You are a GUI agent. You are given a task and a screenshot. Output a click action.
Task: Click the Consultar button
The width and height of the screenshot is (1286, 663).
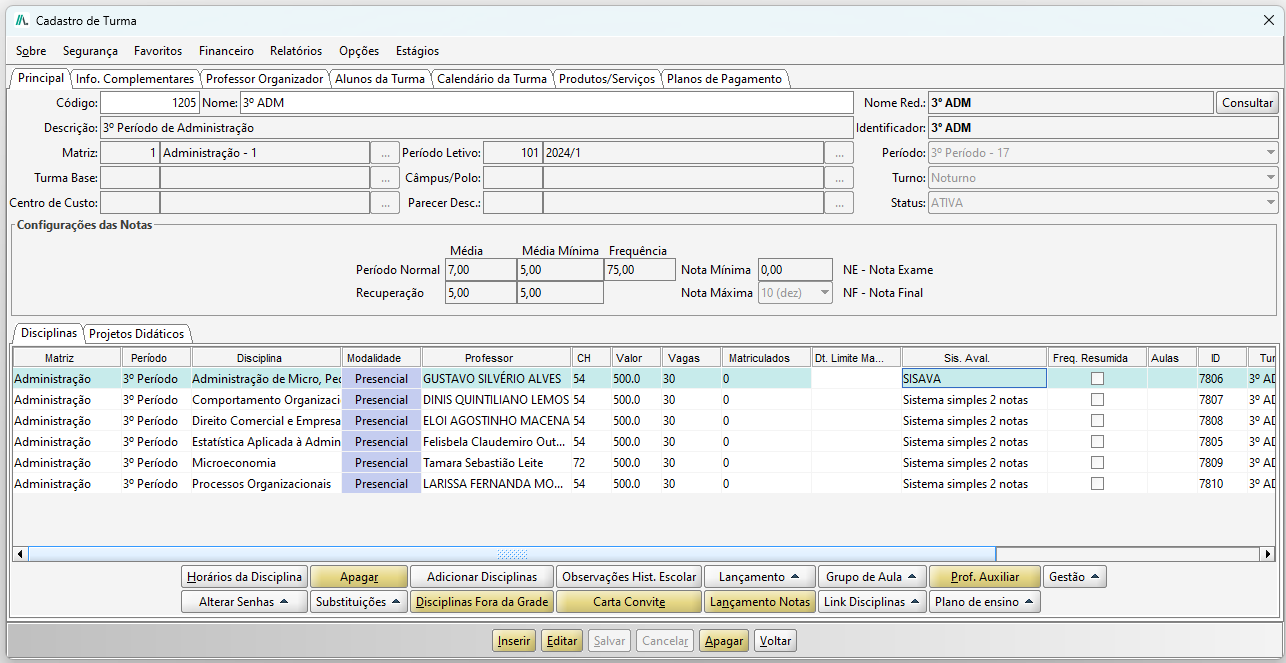tap(1247, 103)
